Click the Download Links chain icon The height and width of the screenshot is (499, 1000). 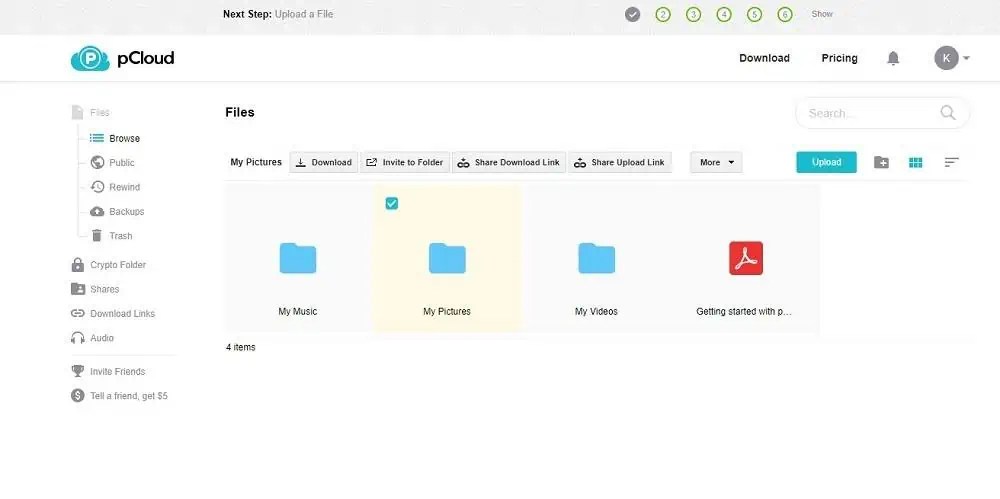click(78, 313)
